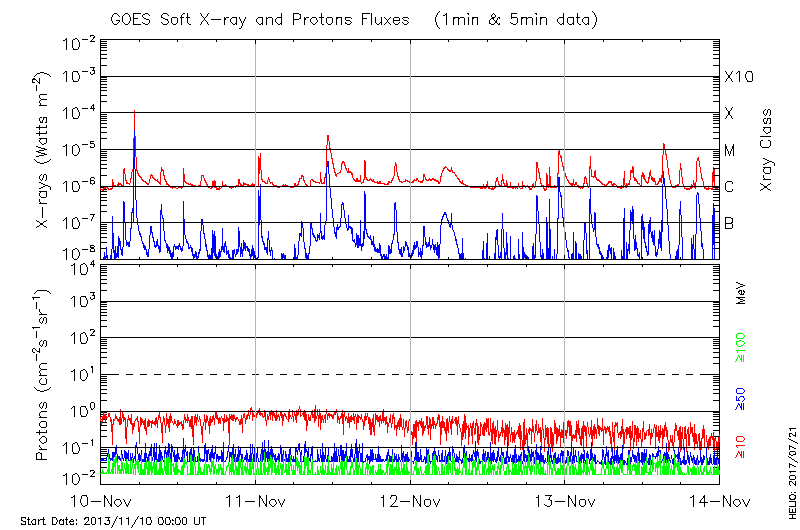This screenshot has height=530, width=800.
Task: Click the B flare class label
Action: point(729,223)
